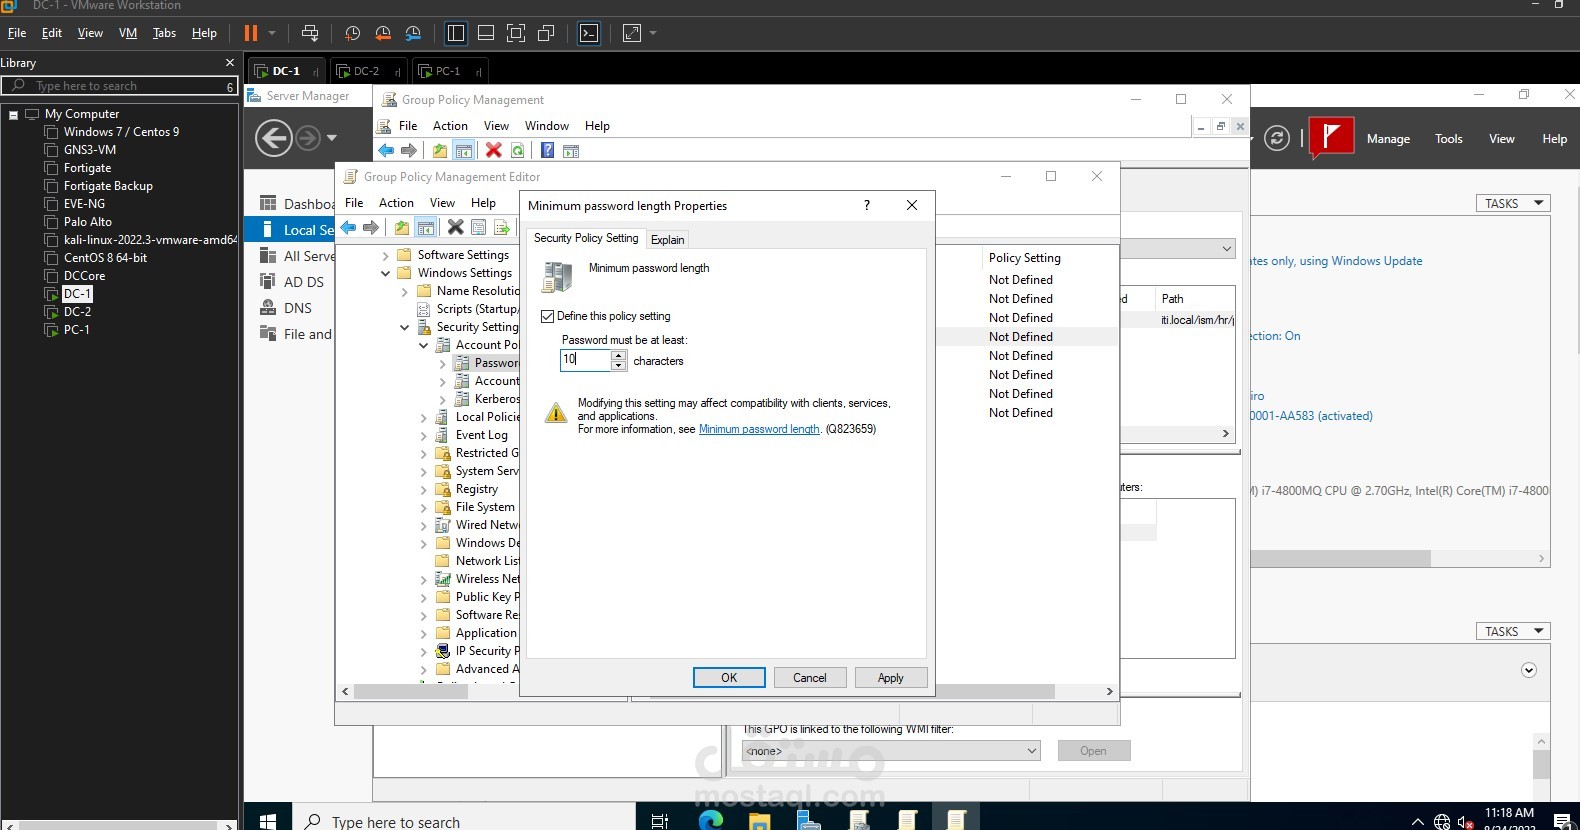The image size is (1580, 830).
Task: Open Window menu in Group Policy Management
Action: (x=547, y=126)
